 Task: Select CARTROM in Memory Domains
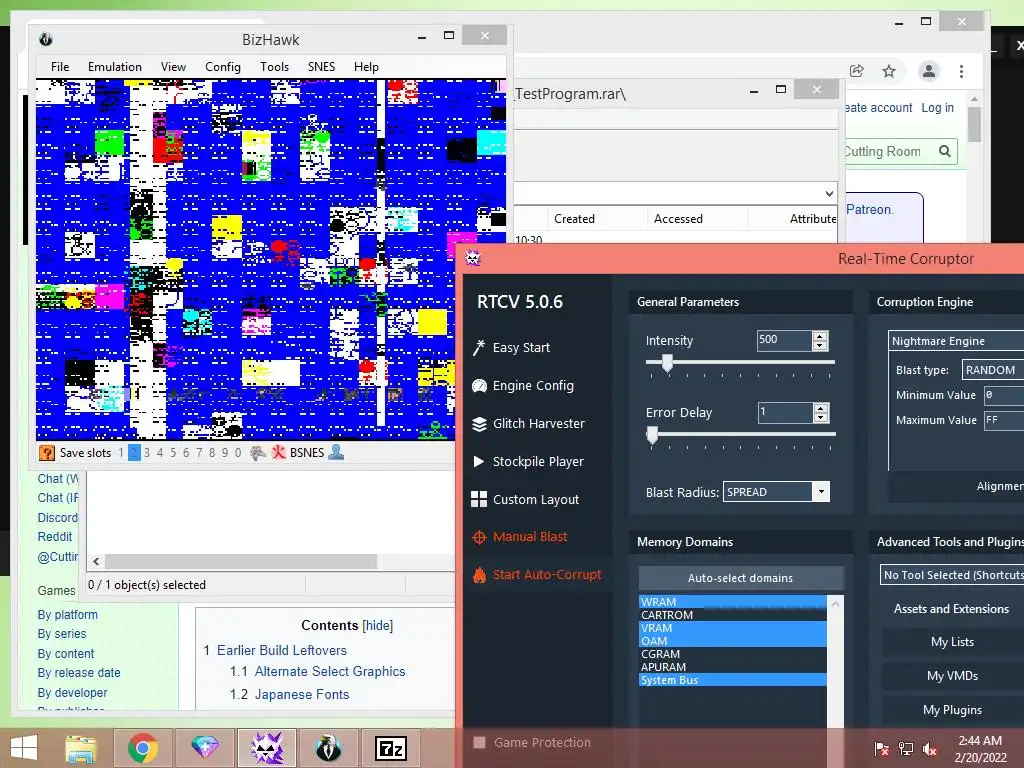tap(733, 615)
